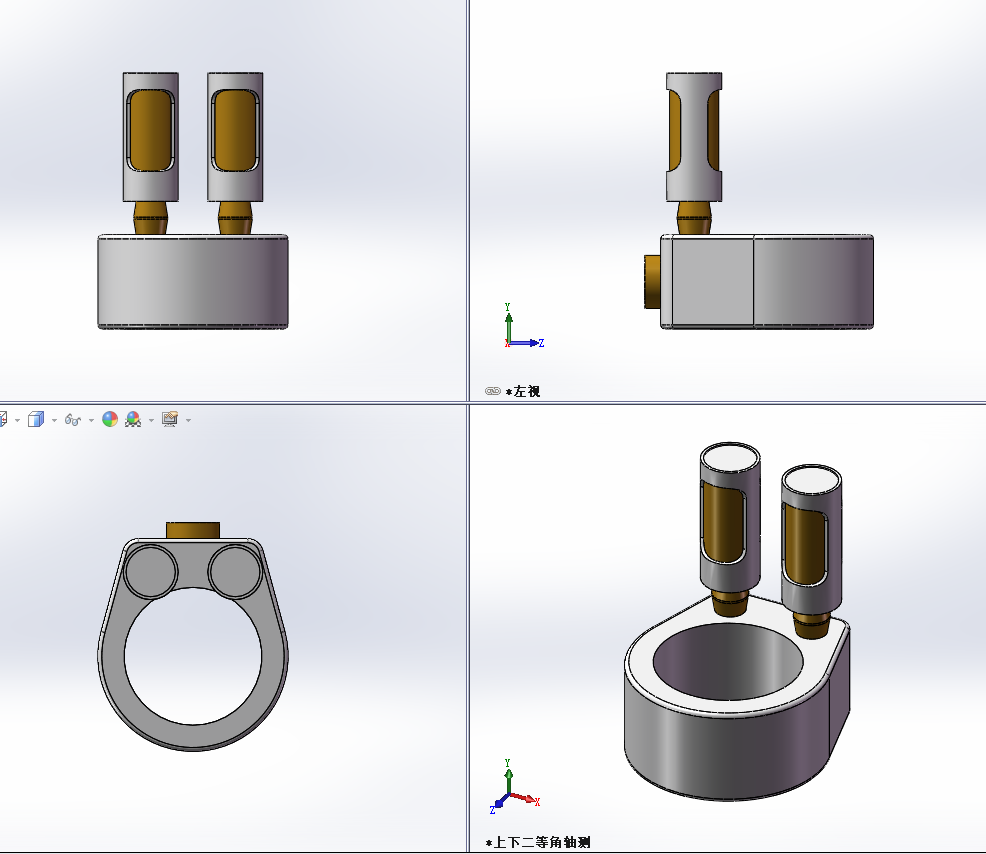The height and width of the screenshot is (854, 986).
Task: Click the link views icon beside *左视
Action: pos(492,391)
